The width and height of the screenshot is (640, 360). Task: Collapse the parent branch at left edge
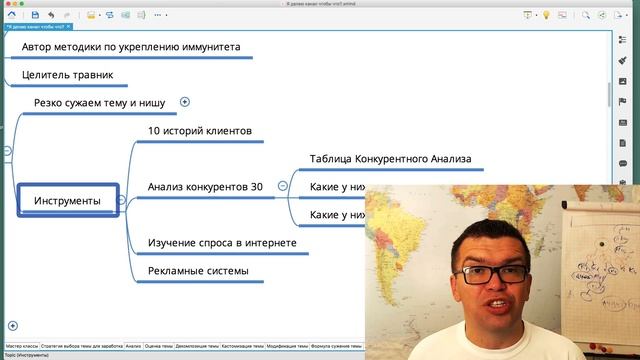[7, 151]
